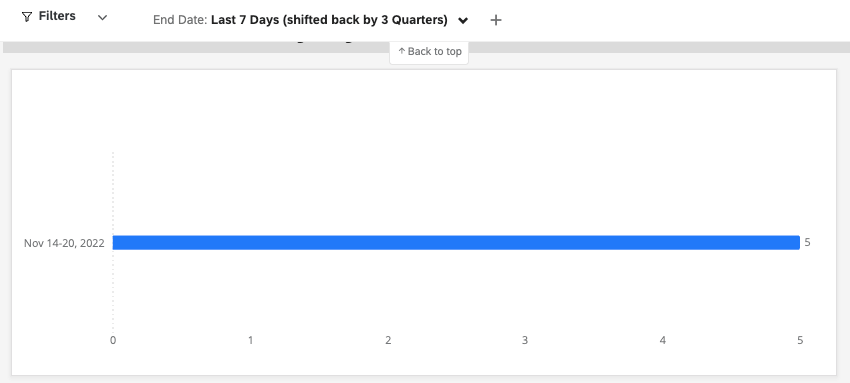This screenshot has width=850, height=383.
Task: Click the 1 tick on the x-axis
Action: coord(250,340)
